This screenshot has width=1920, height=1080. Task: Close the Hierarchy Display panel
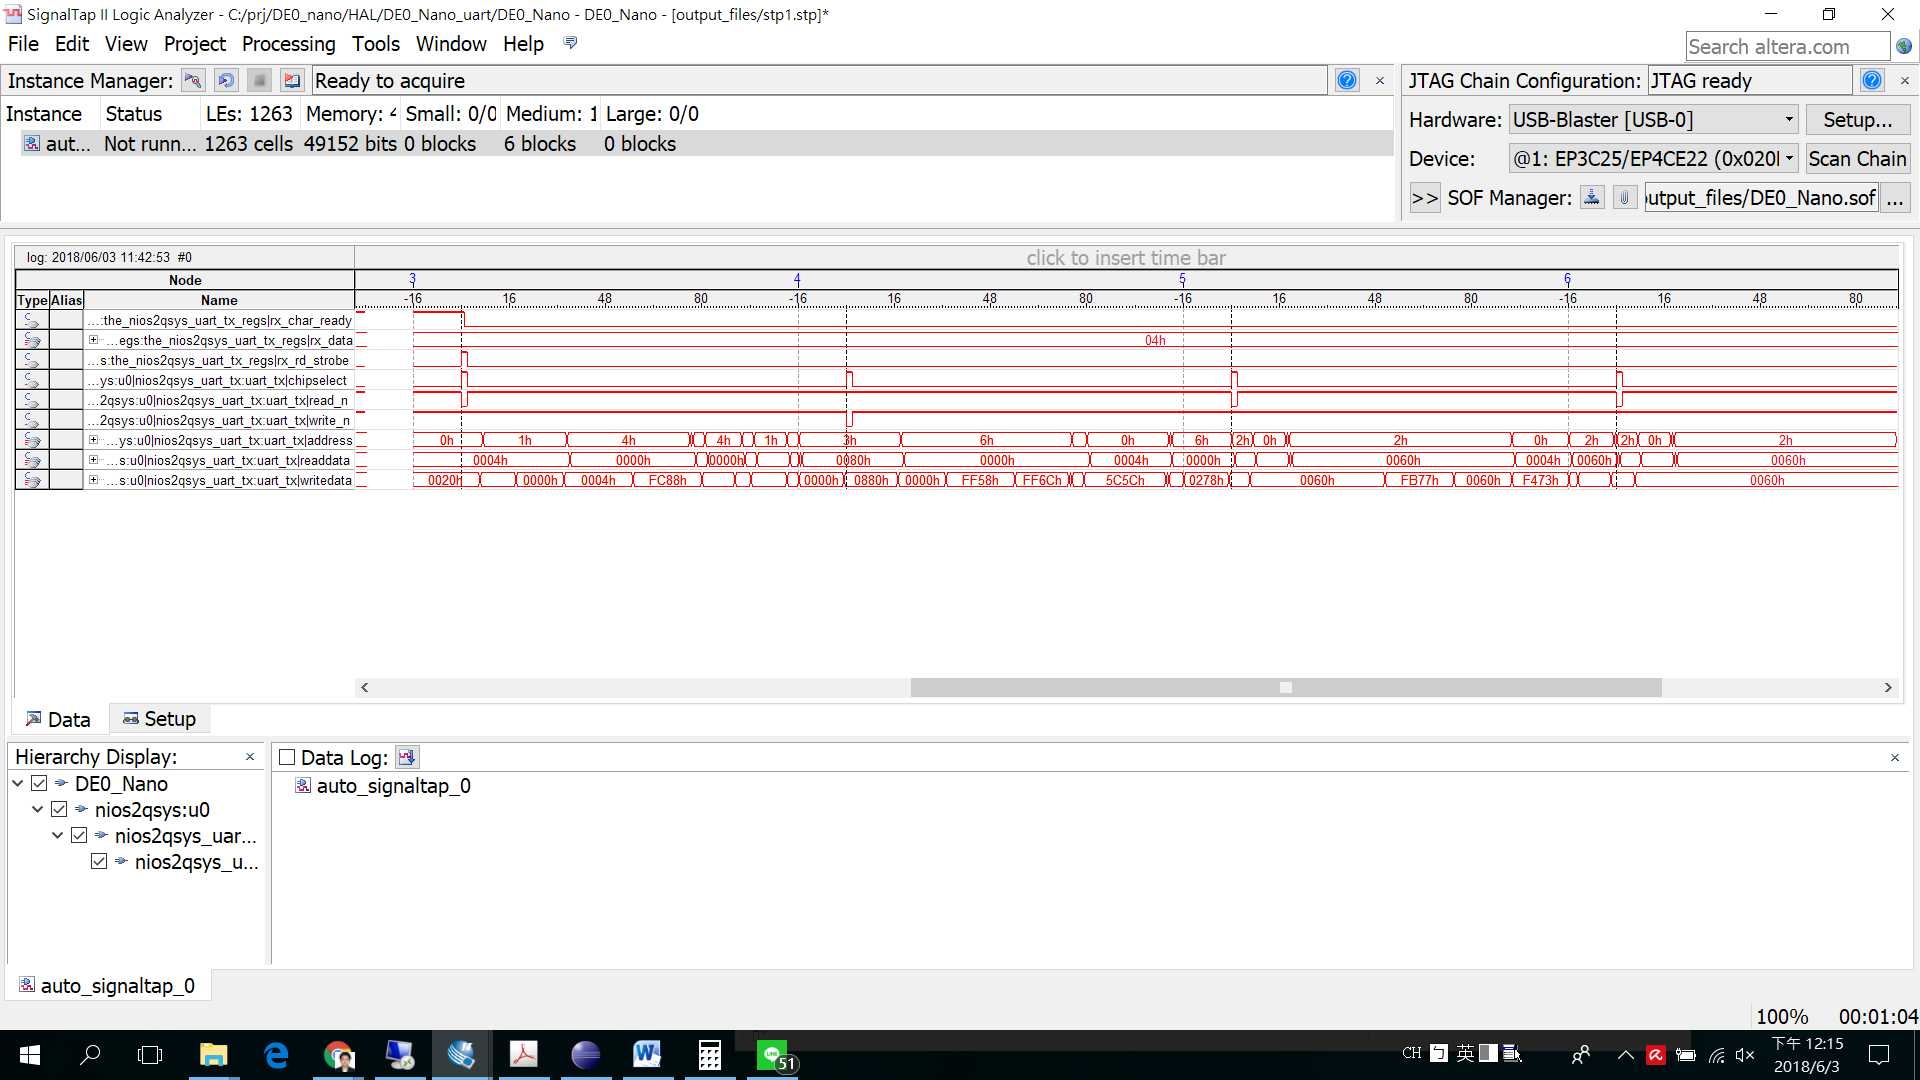click(x=250, y=757)
